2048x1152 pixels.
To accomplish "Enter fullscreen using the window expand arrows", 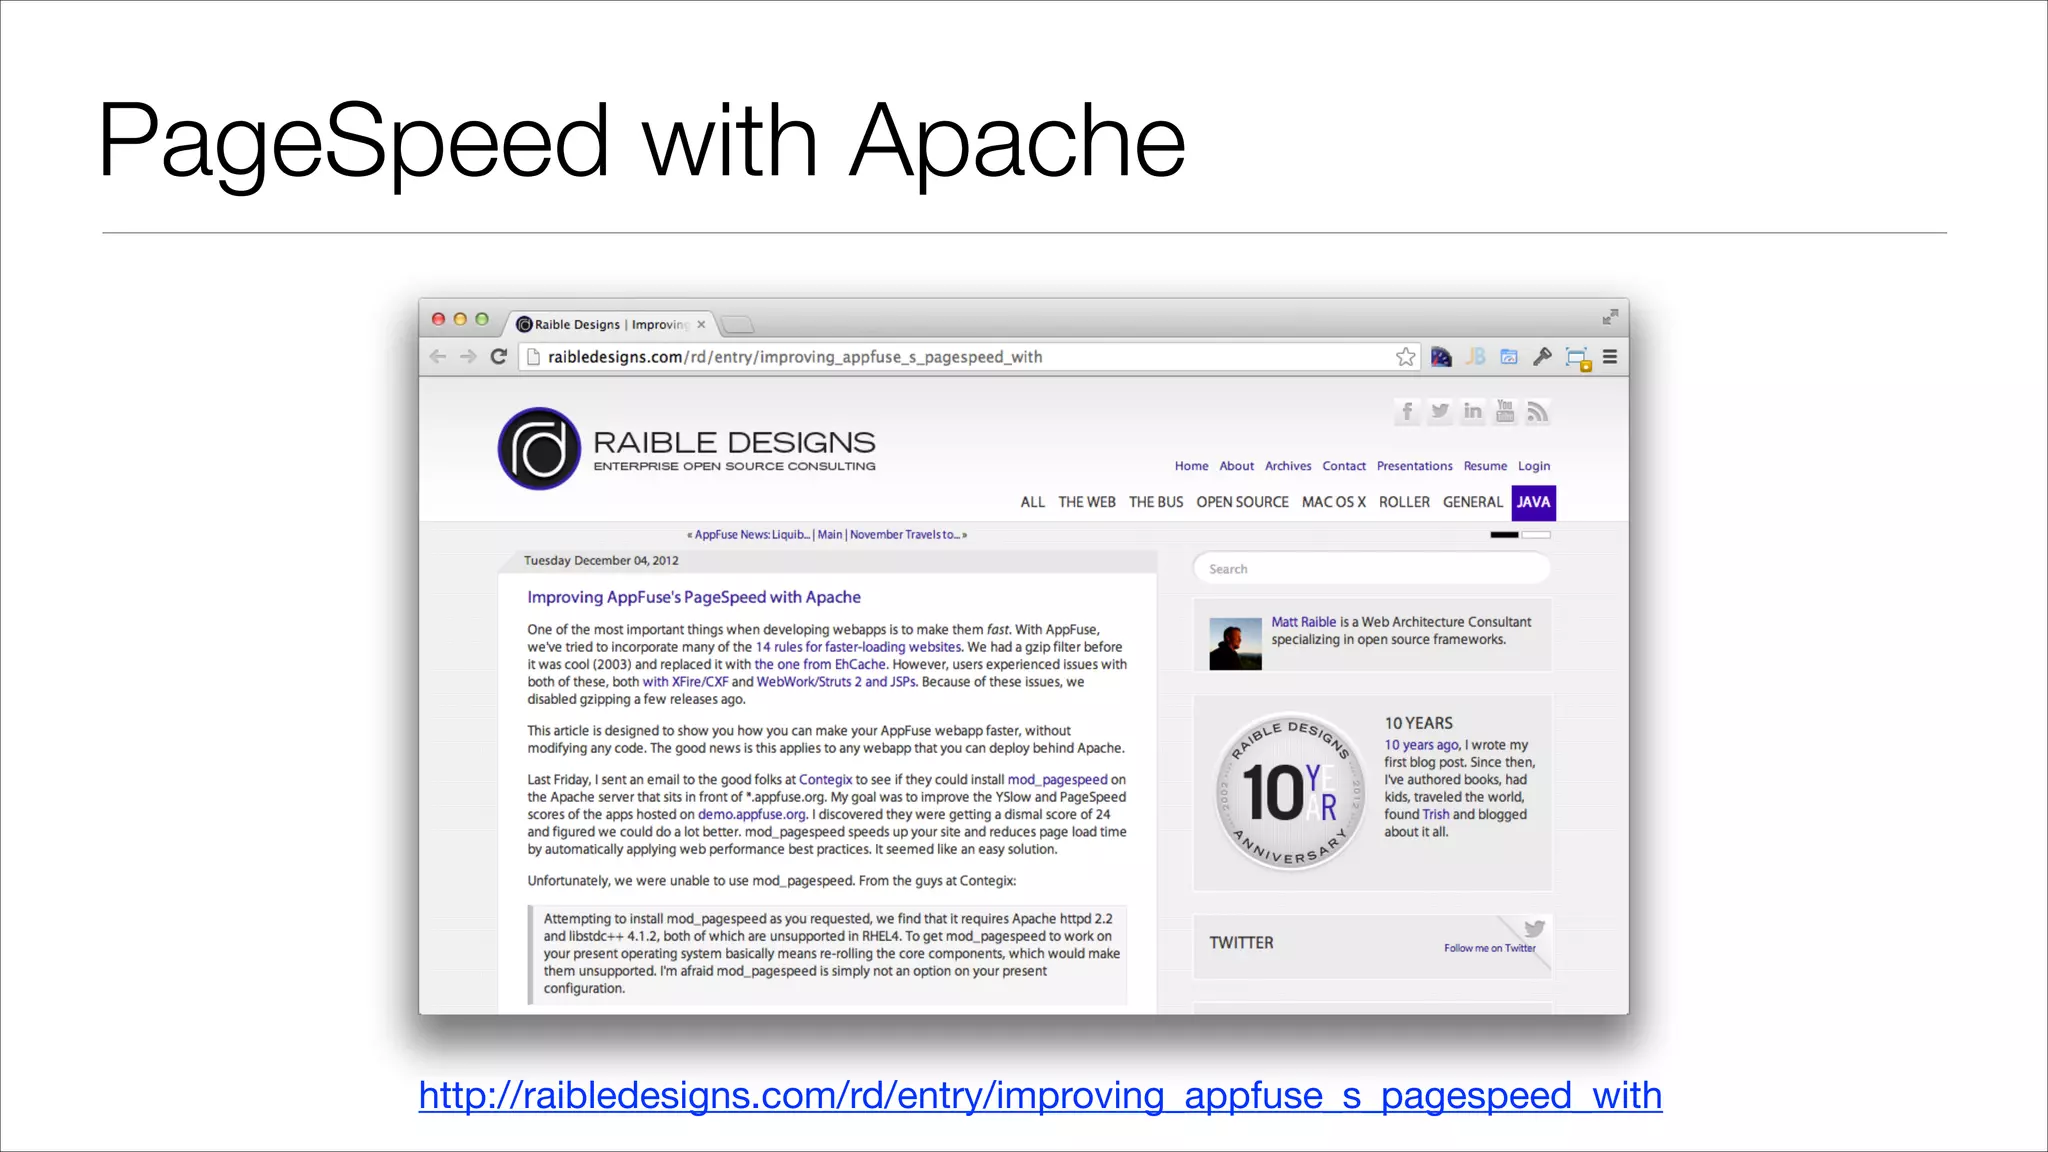I will pyautogui.click(x=1610, y=317).
